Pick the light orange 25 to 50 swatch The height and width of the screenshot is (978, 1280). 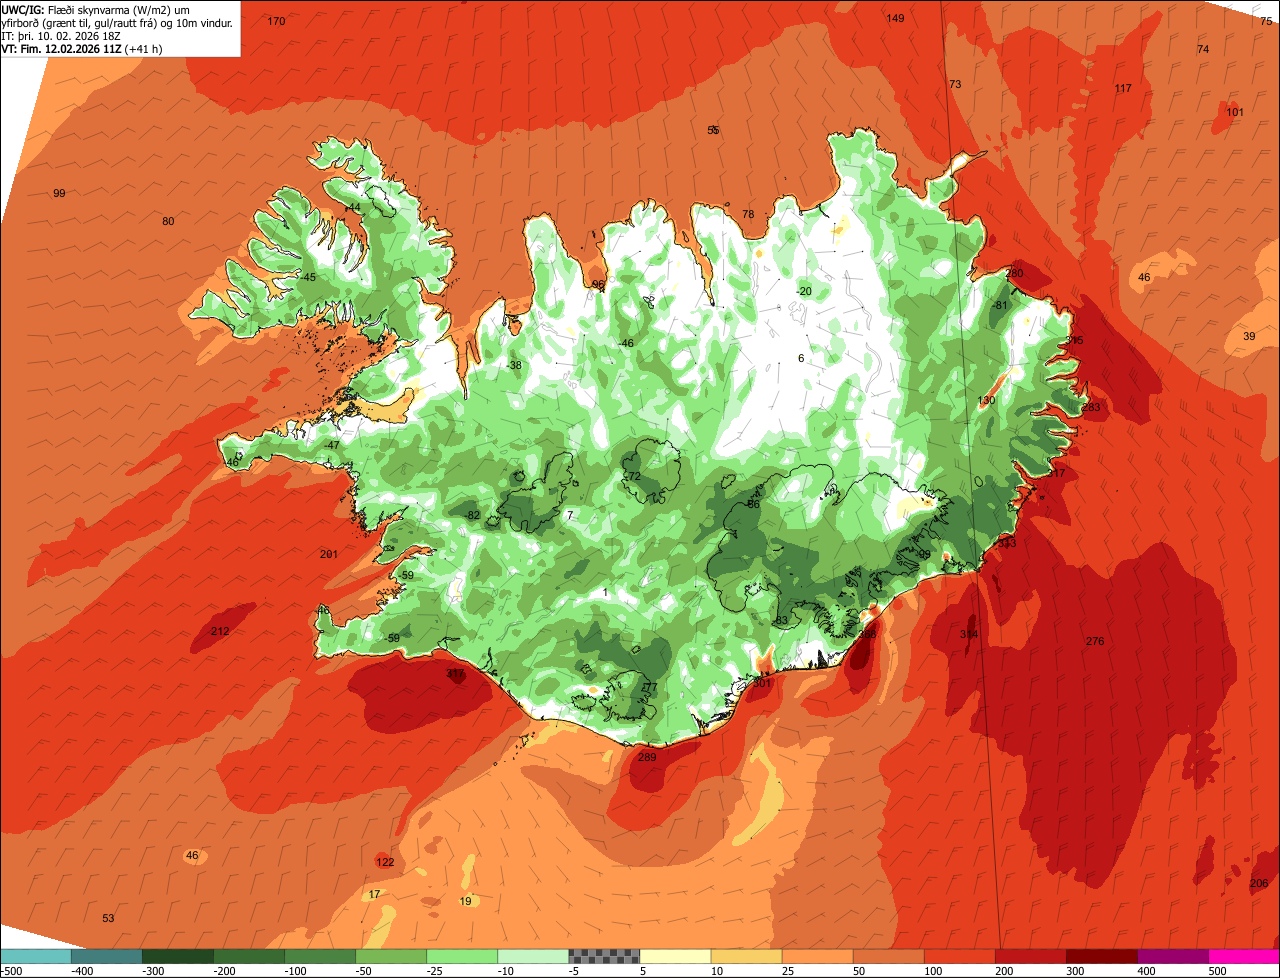click(817, 956)
